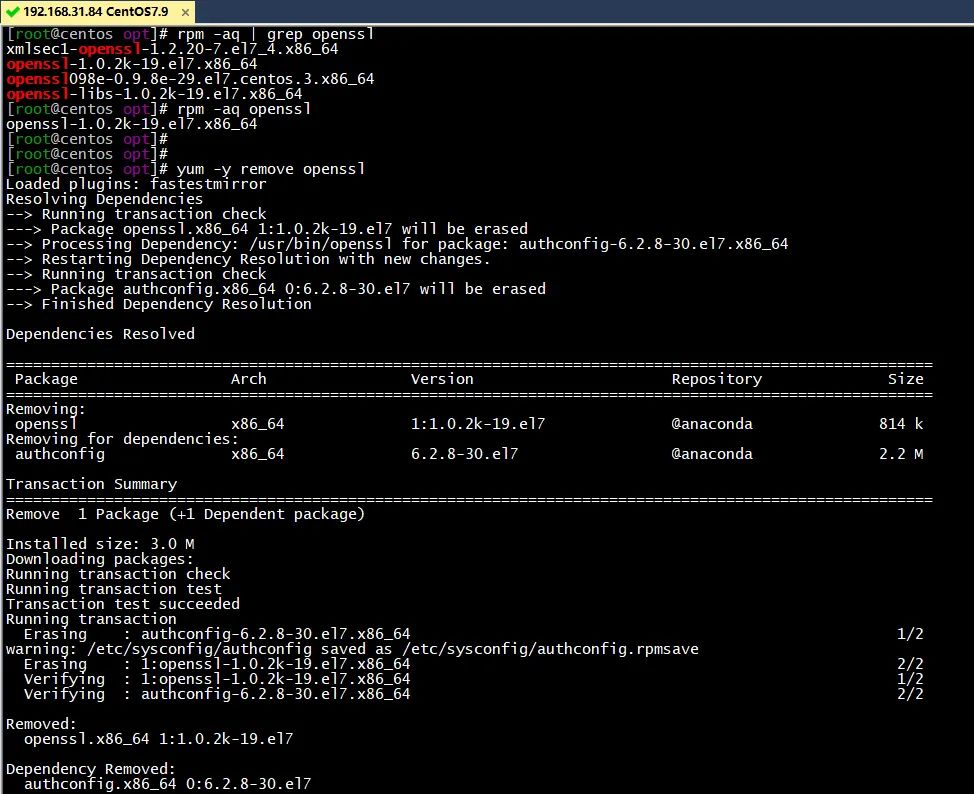This screenshot has height=794, width=974.
Task: Click the 'Package' column header
Action: (x=46, y=379)
